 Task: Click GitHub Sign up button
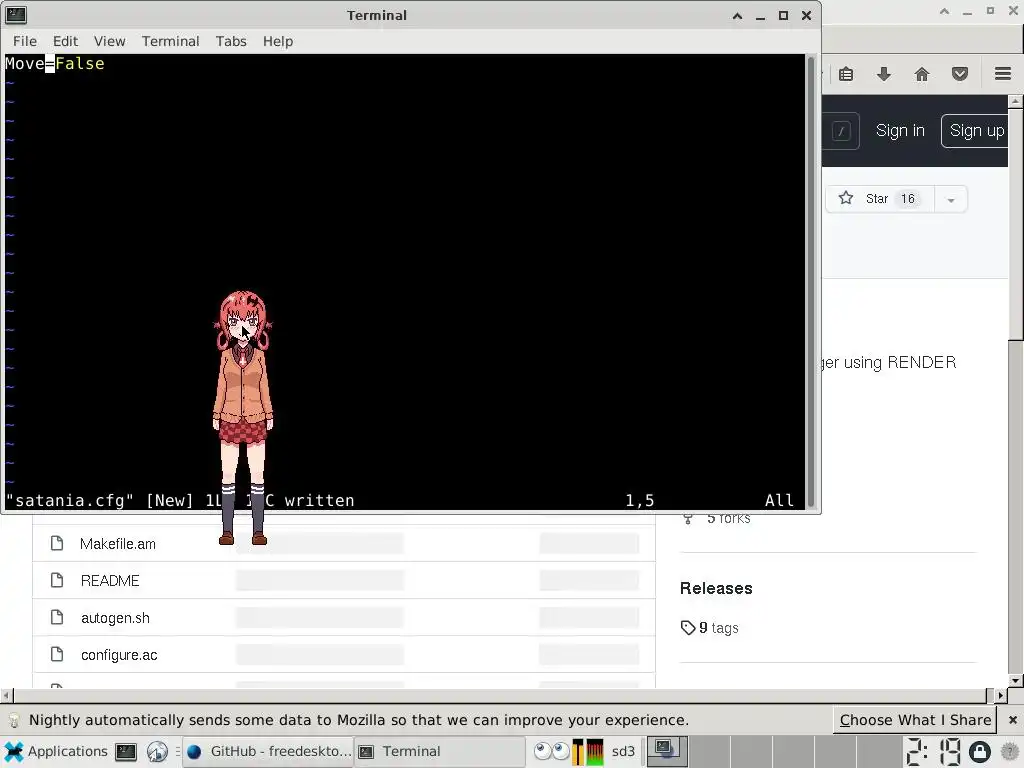click(976, 131)
